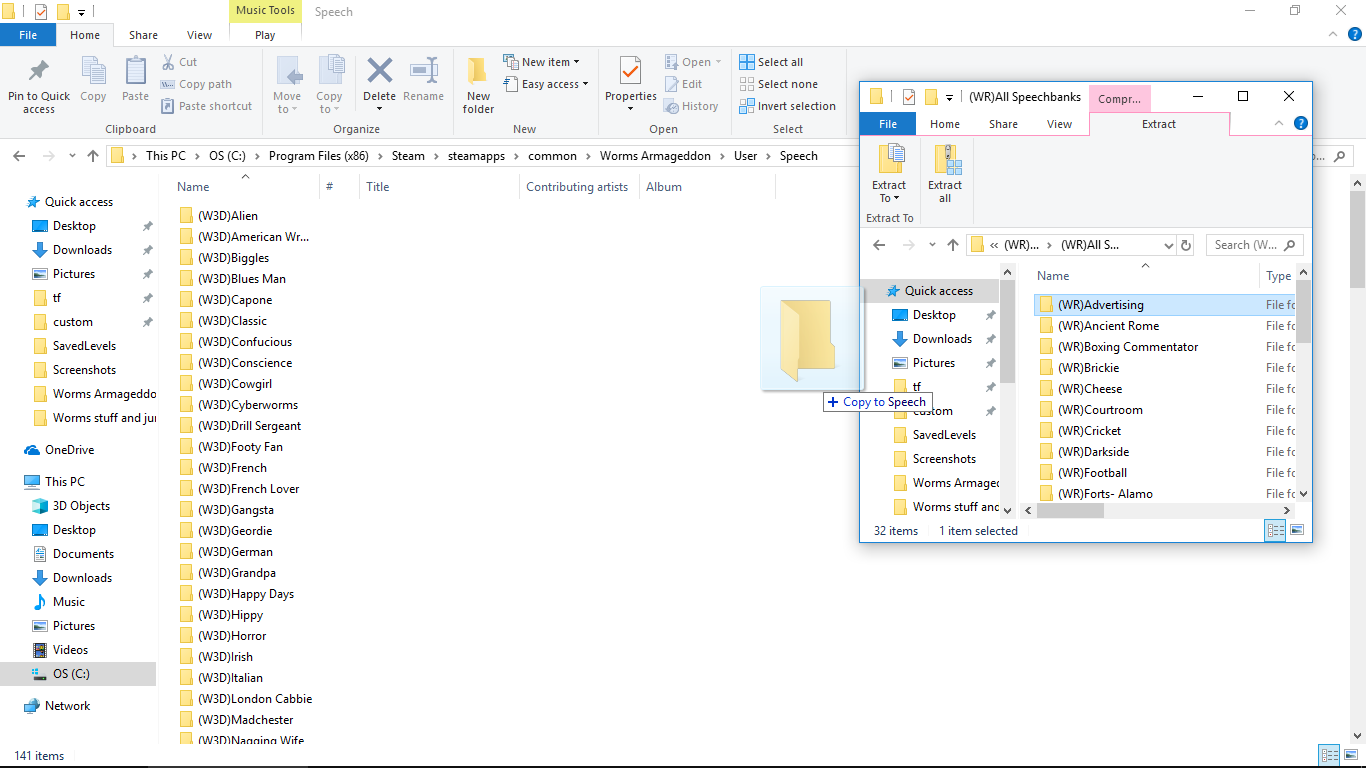Click the horizontal scrollbar in the speechbanks file list
The height and width of the screenshot is (768, 1366).
point(1070,511)
